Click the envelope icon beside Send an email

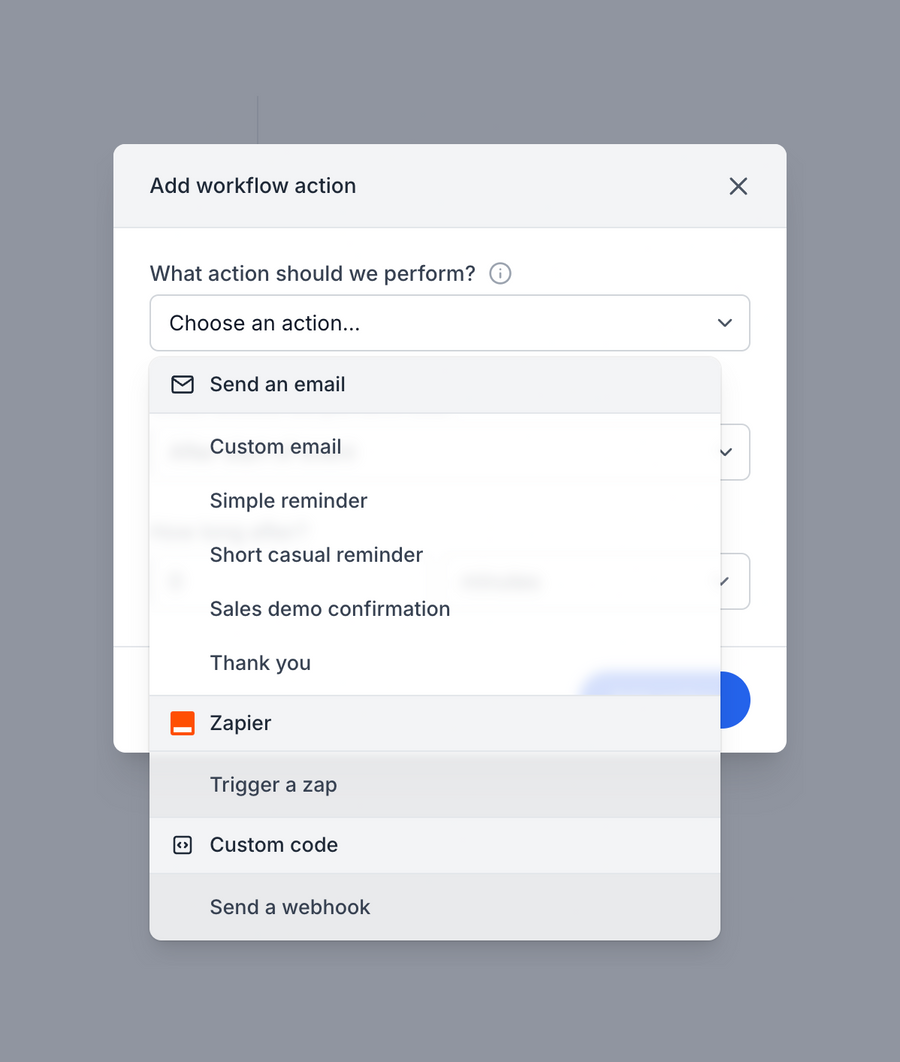(182, 384)
